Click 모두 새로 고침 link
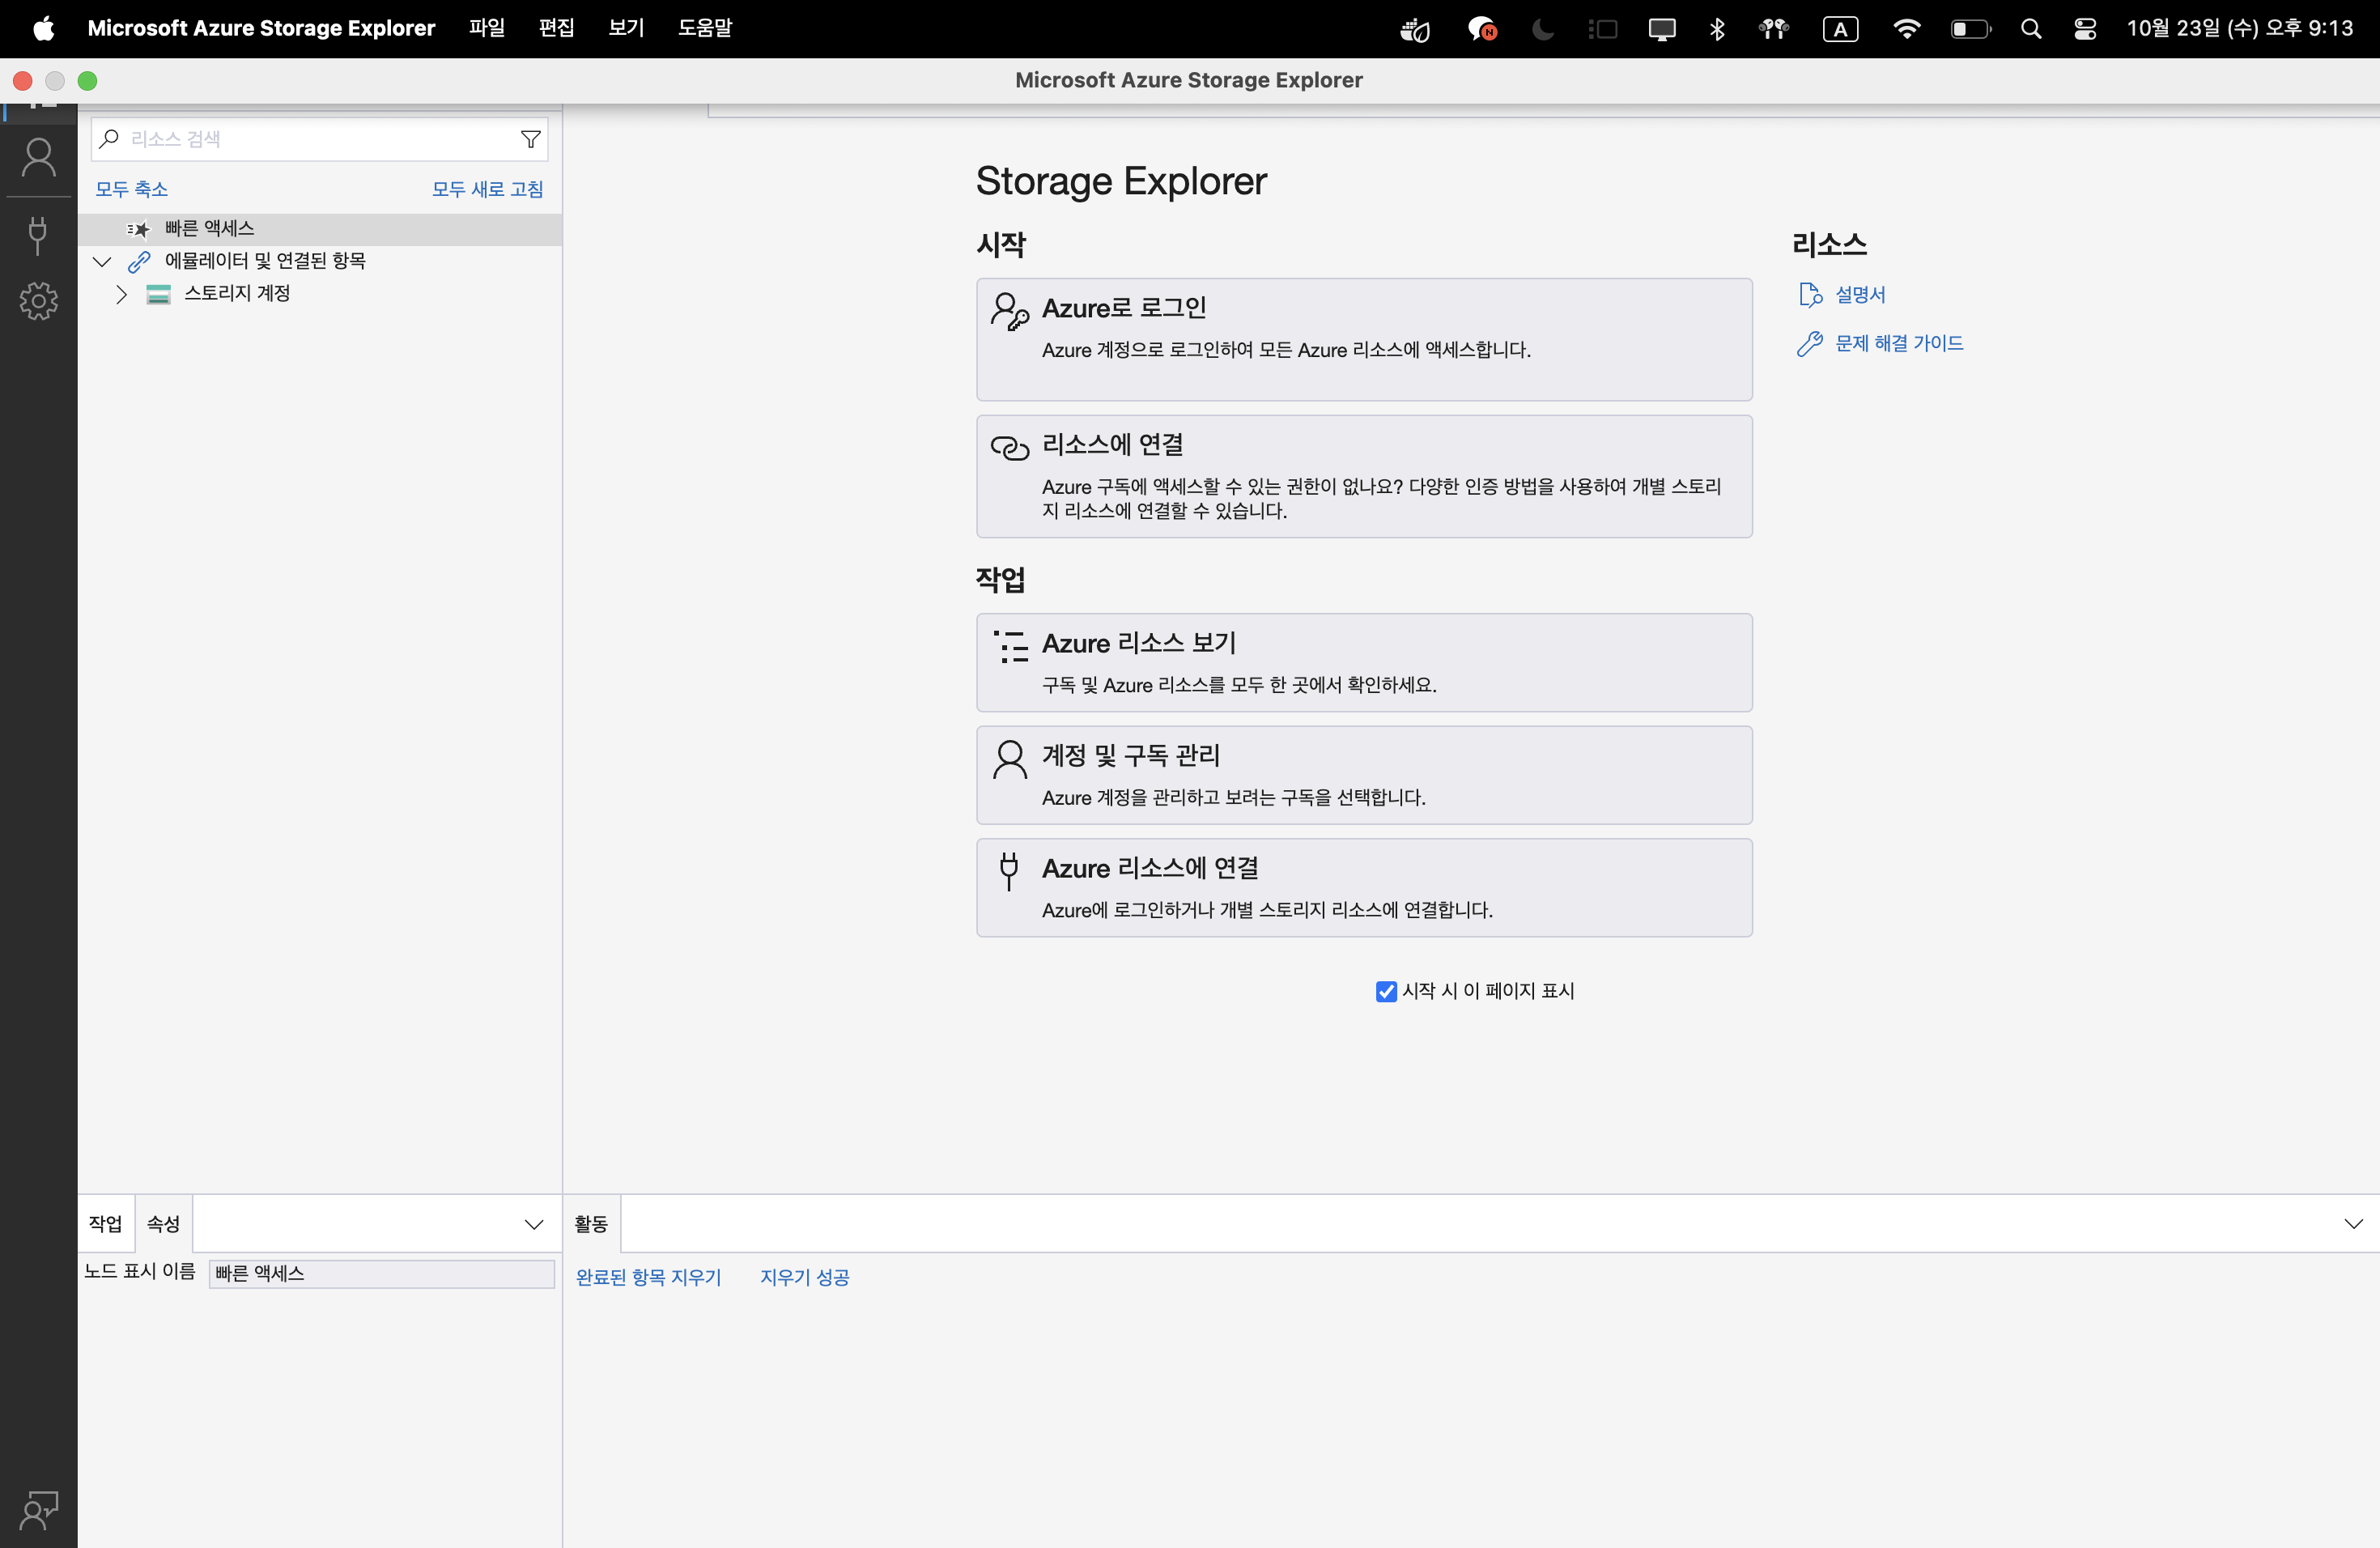 pos(488,189)
